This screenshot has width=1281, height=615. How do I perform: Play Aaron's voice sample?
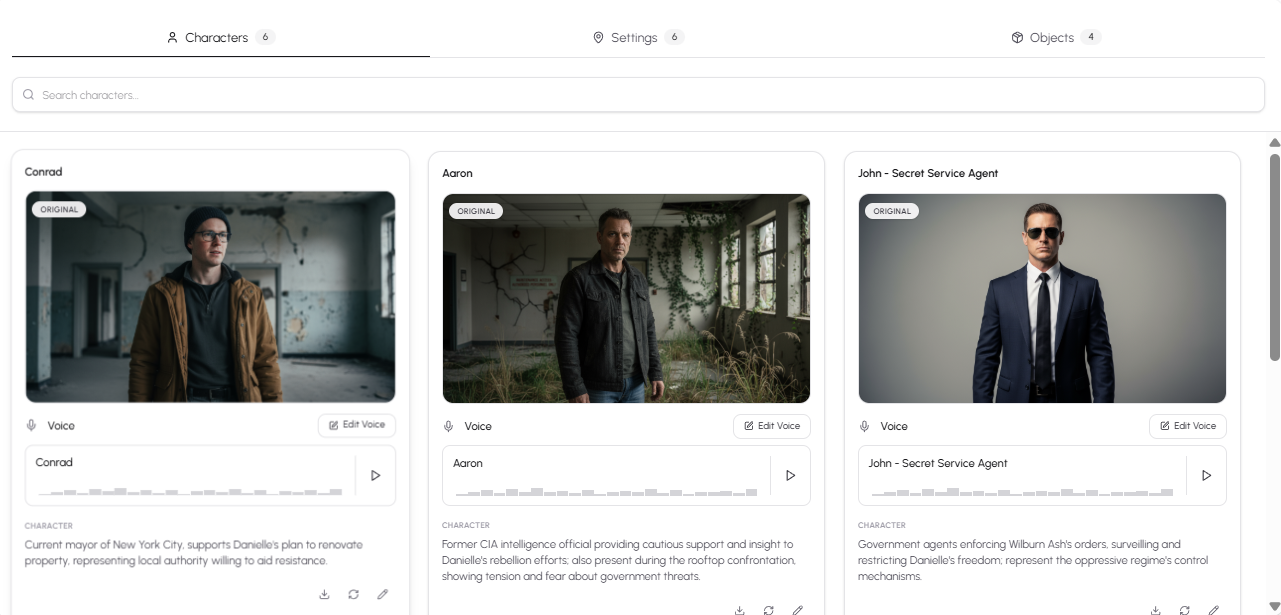pyautogui.click(x=791, y=476)
